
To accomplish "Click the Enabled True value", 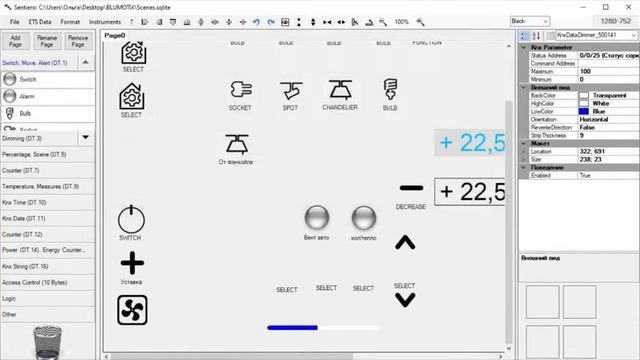I will click(x=609, y=176).
